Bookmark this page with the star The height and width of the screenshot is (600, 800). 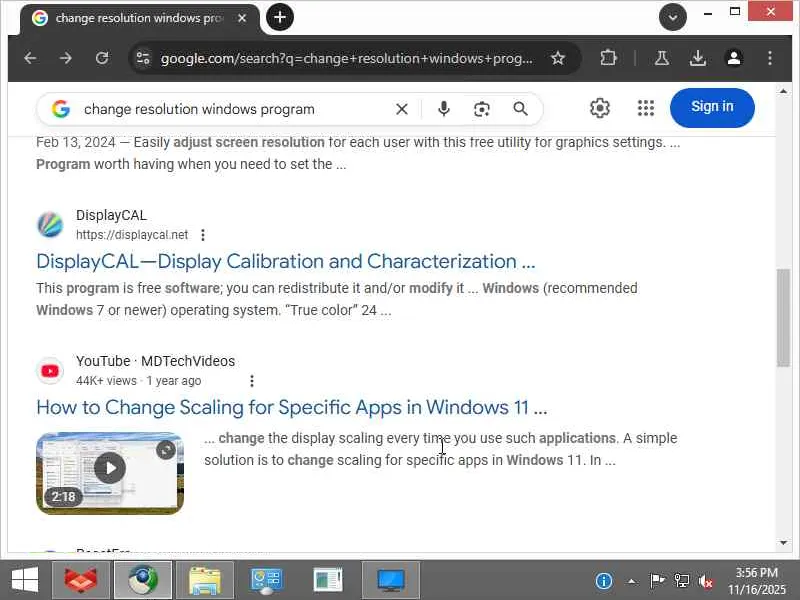click(558, 58)
